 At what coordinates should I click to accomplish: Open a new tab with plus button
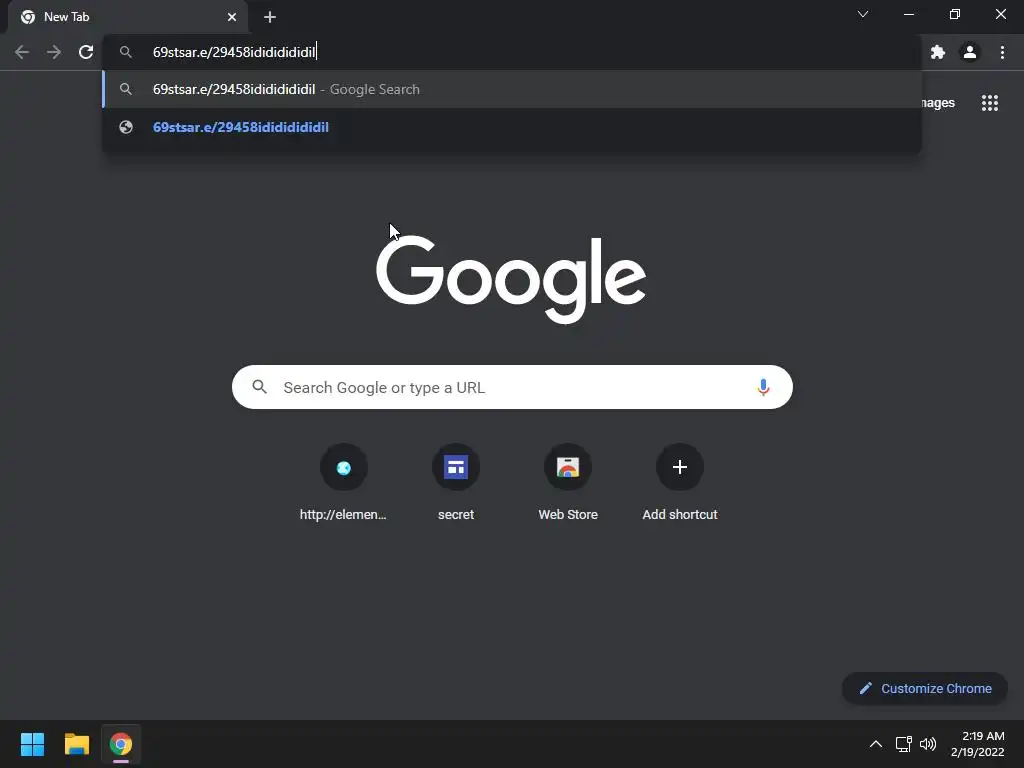tap(270, 17)
